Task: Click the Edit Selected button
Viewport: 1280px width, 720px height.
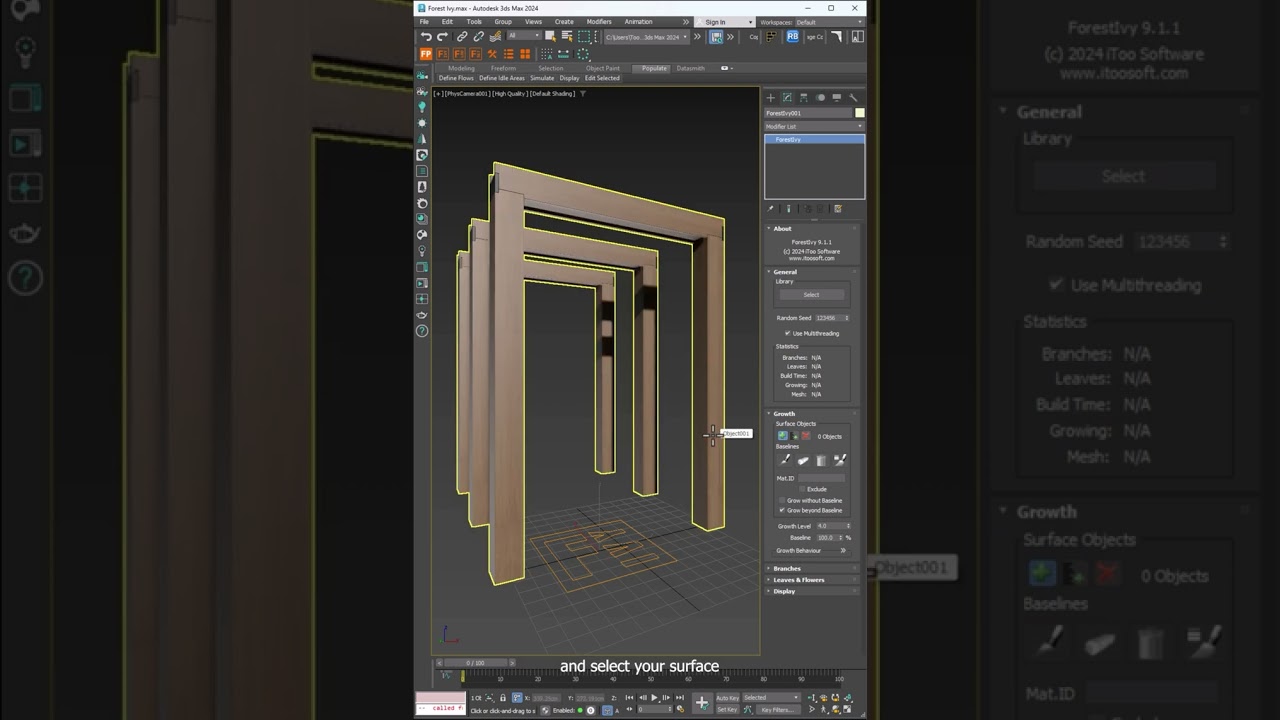Action: coord(602,78)
